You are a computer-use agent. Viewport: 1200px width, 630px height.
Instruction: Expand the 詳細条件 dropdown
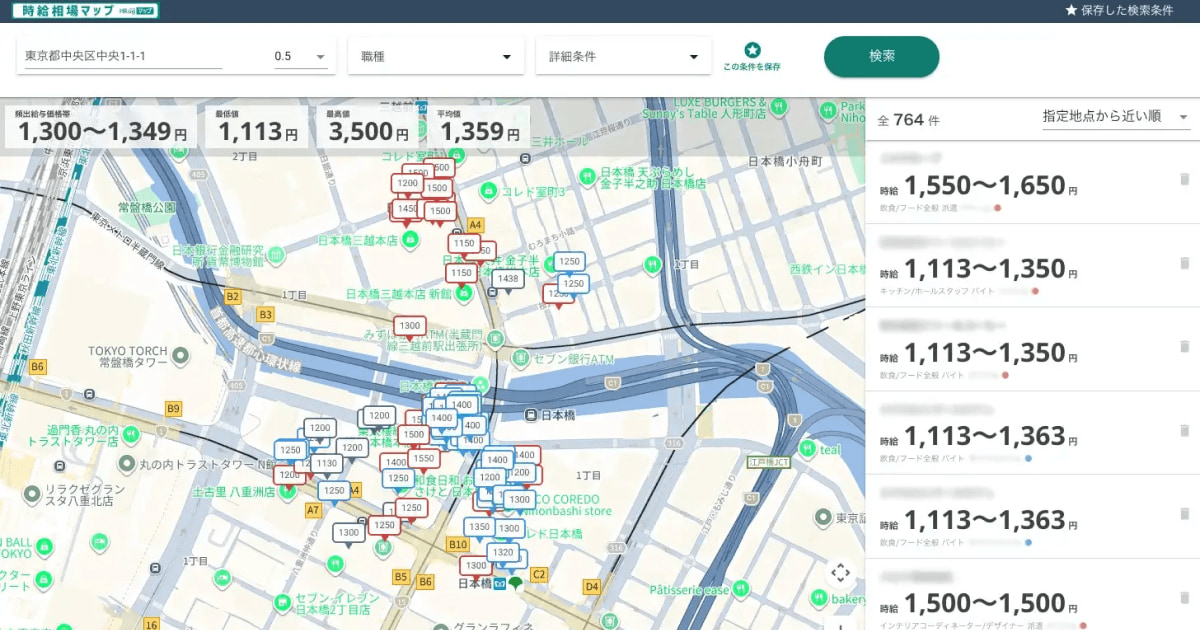tap(624, 56)
